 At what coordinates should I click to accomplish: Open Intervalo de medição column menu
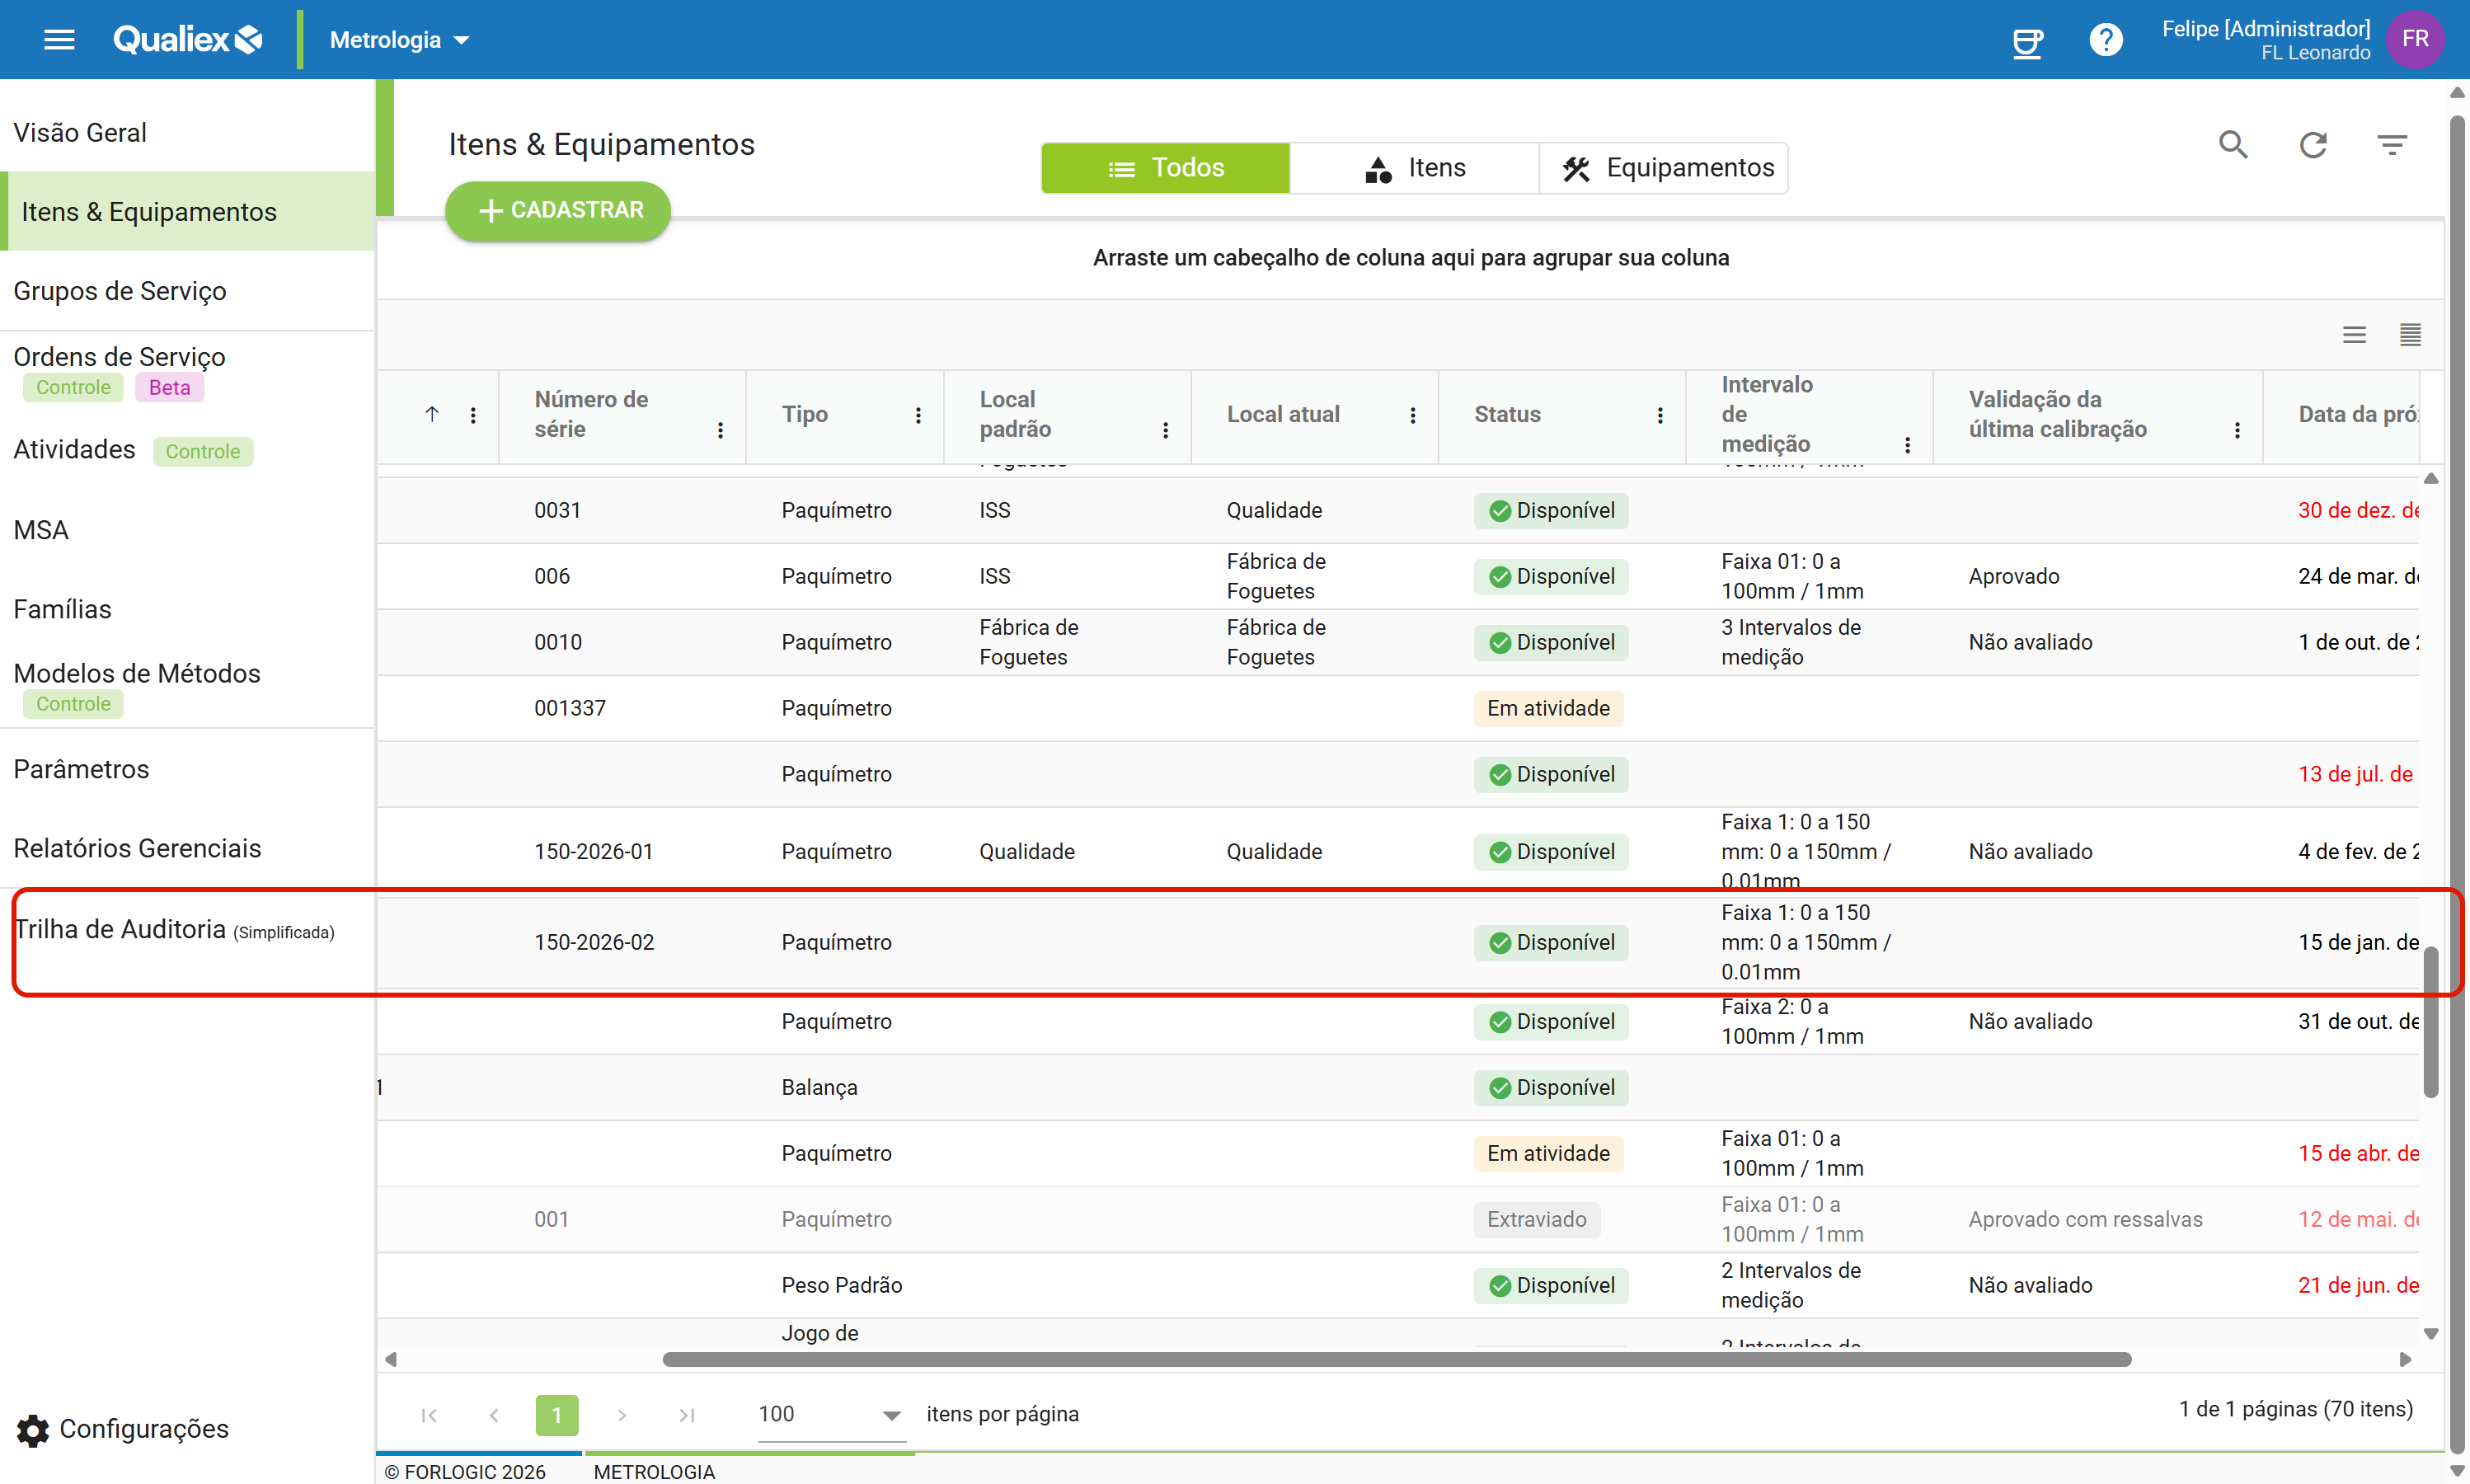coord(1907,445)
